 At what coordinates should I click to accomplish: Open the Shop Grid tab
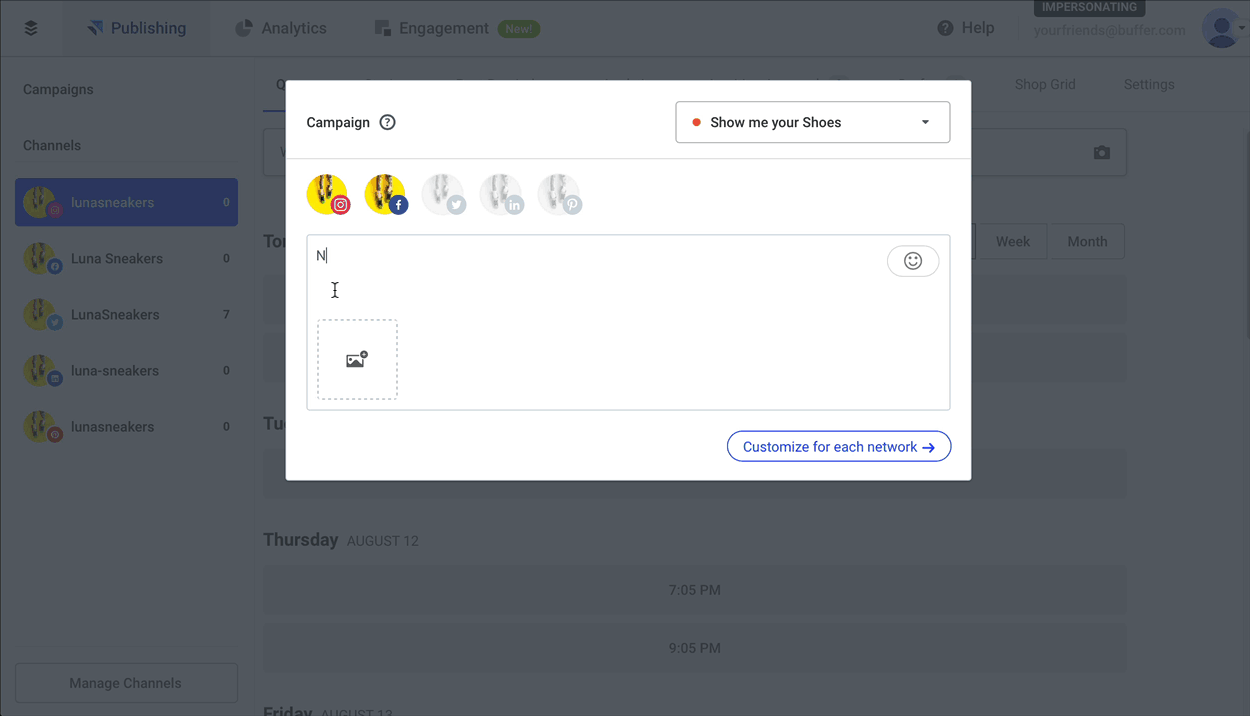pyautogui.click(x=1045, y=84)
